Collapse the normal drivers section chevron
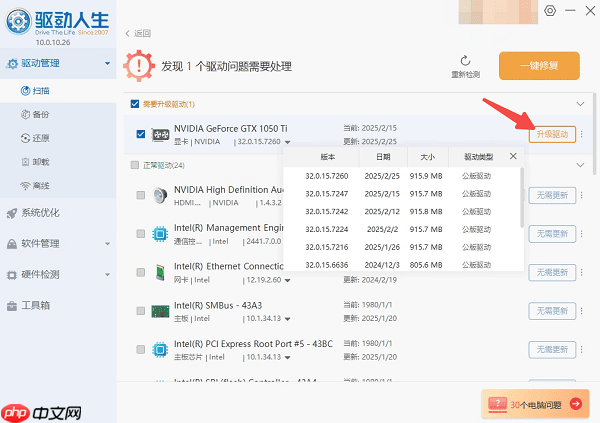 coord(580,165)
